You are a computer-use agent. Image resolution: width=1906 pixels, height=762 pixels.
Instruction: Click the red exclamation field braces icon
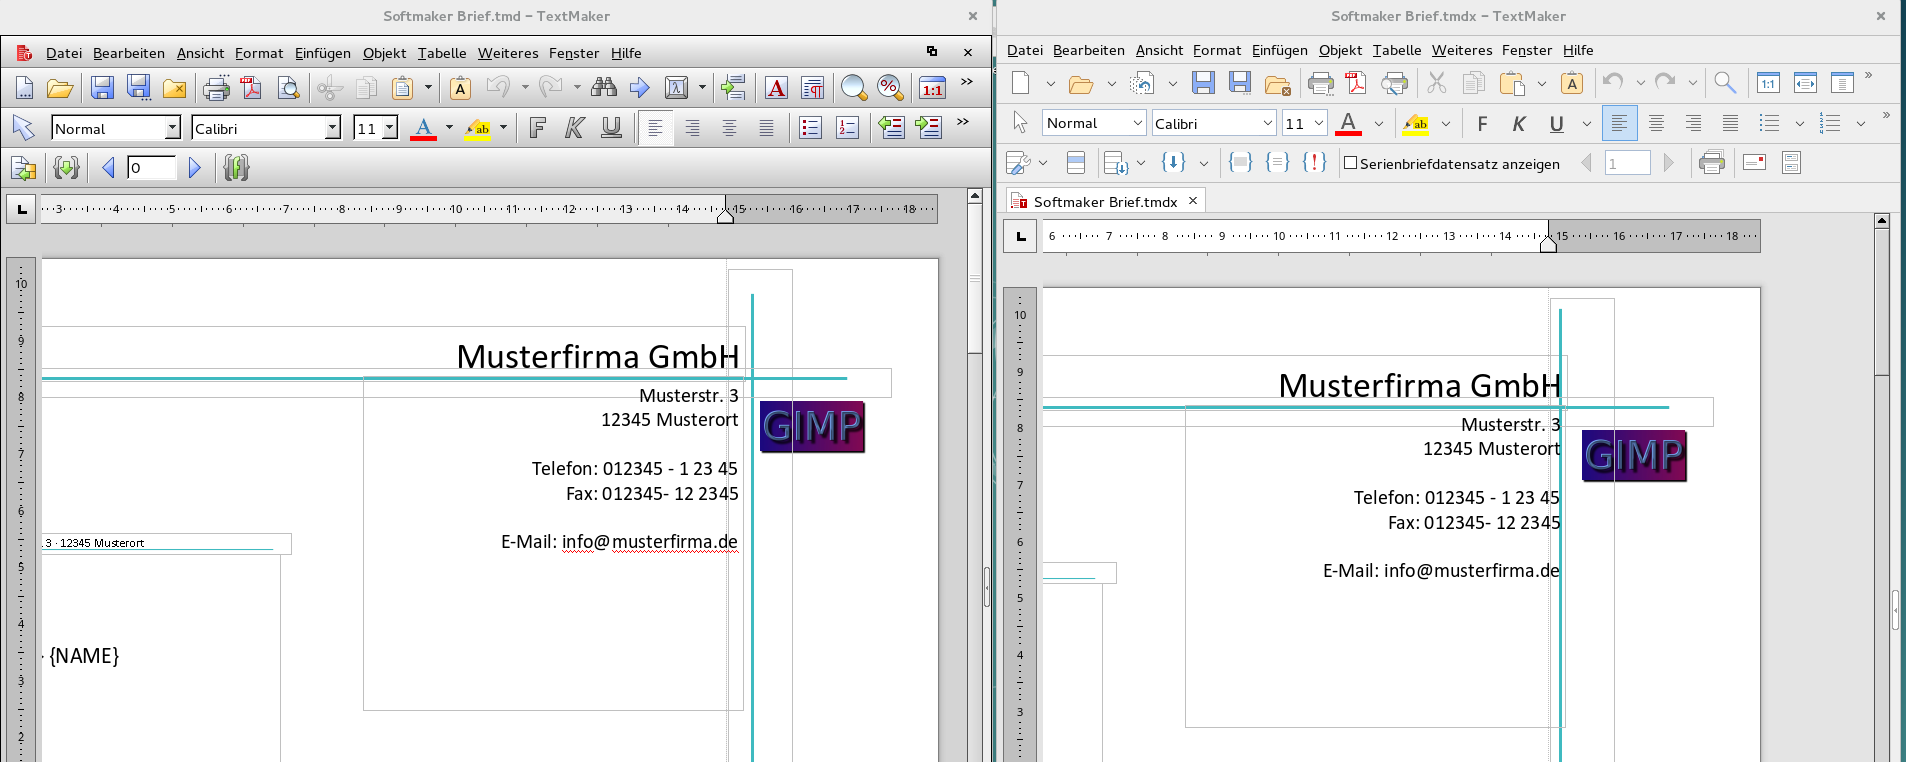[x=1315, y=162]
